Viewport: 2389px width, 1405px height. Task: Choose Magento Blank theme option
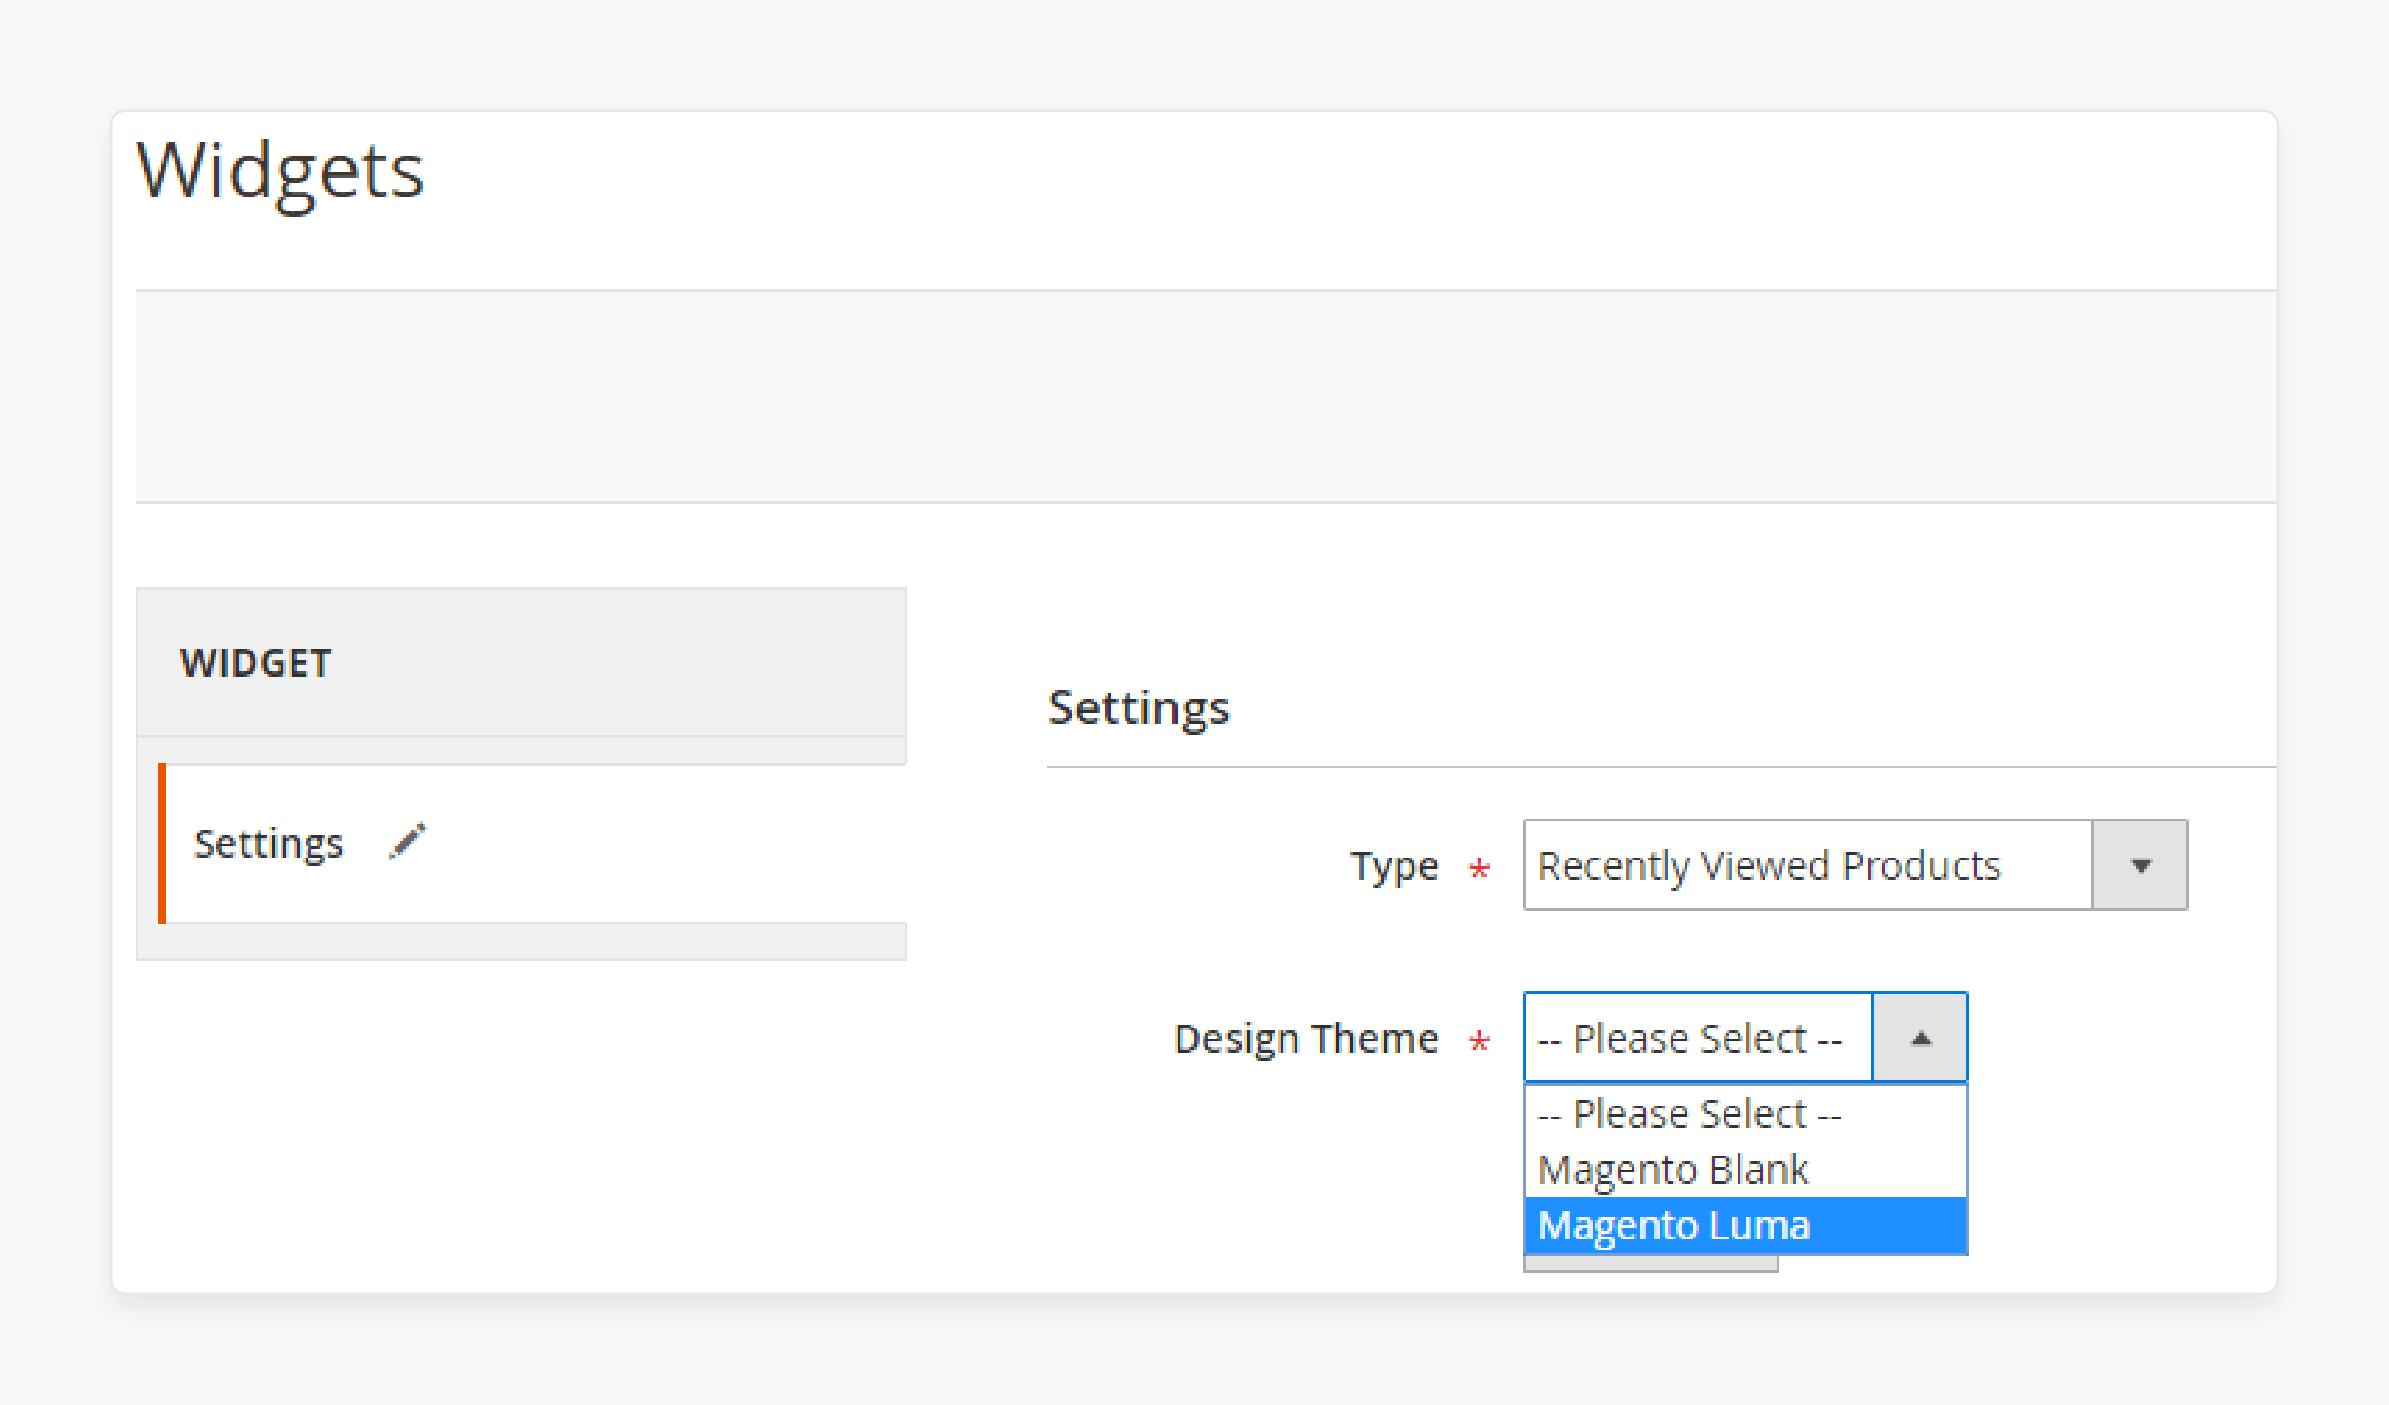click(x=1745, y=1170)
